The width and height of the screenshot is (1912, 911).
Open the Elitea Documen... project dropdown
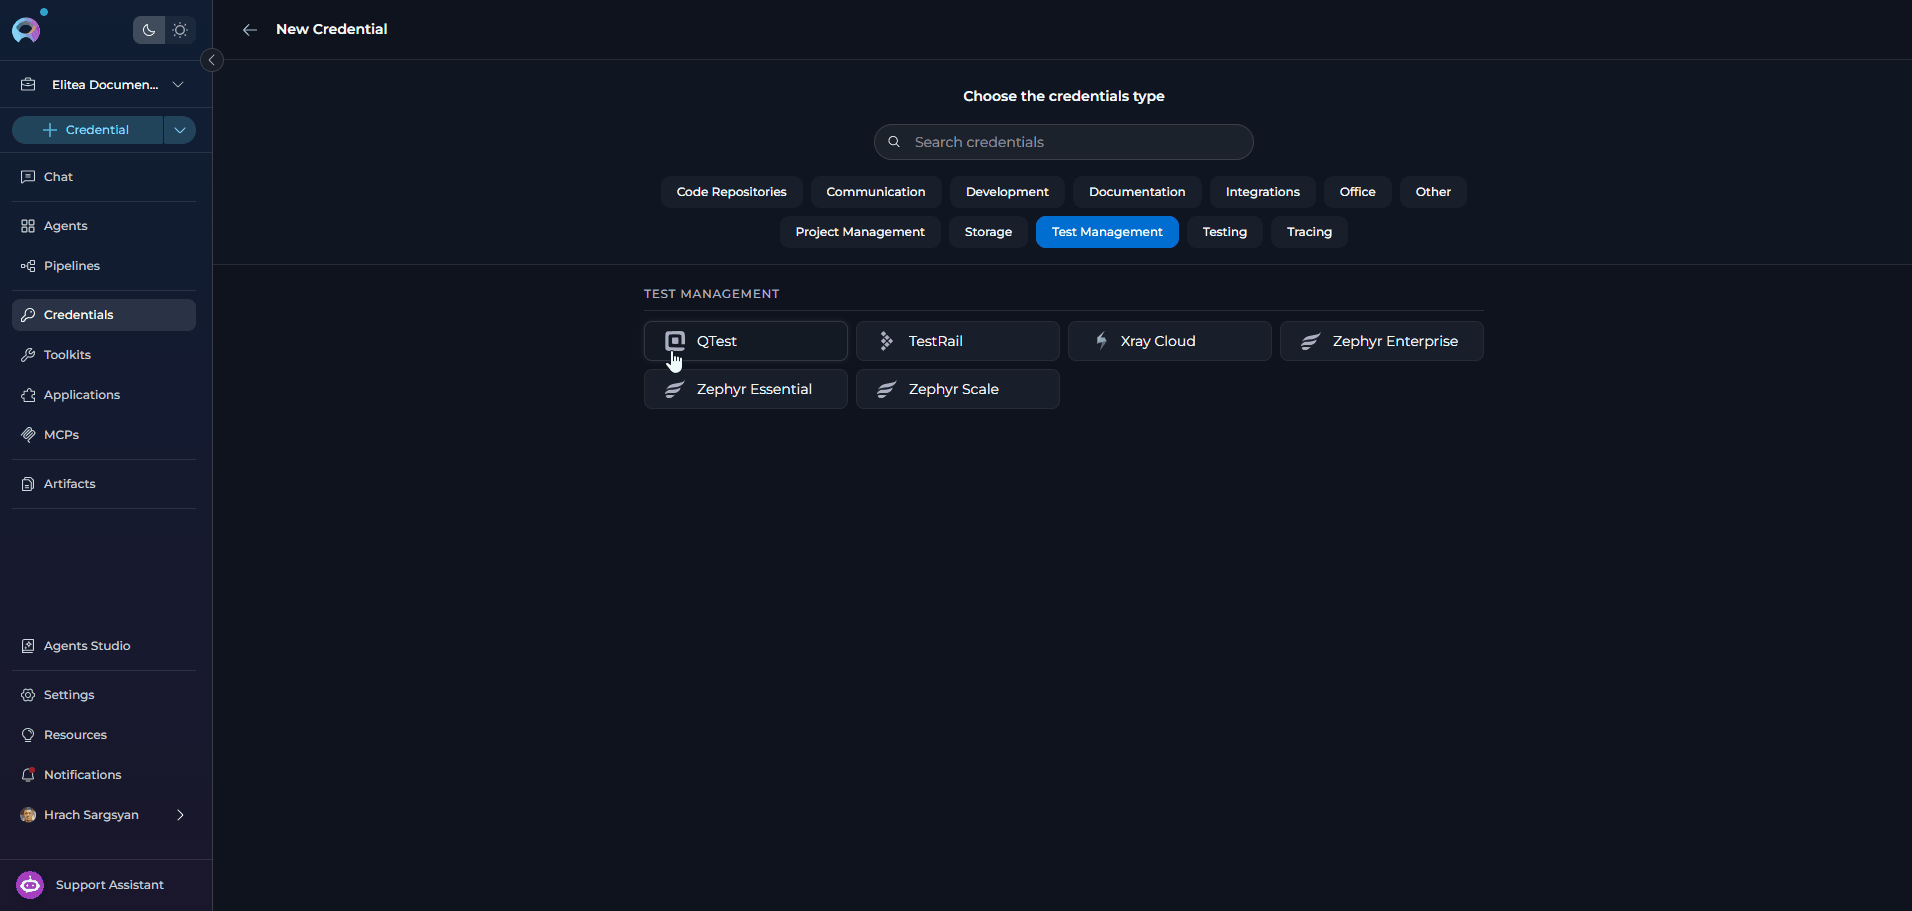tap(105, 85)
